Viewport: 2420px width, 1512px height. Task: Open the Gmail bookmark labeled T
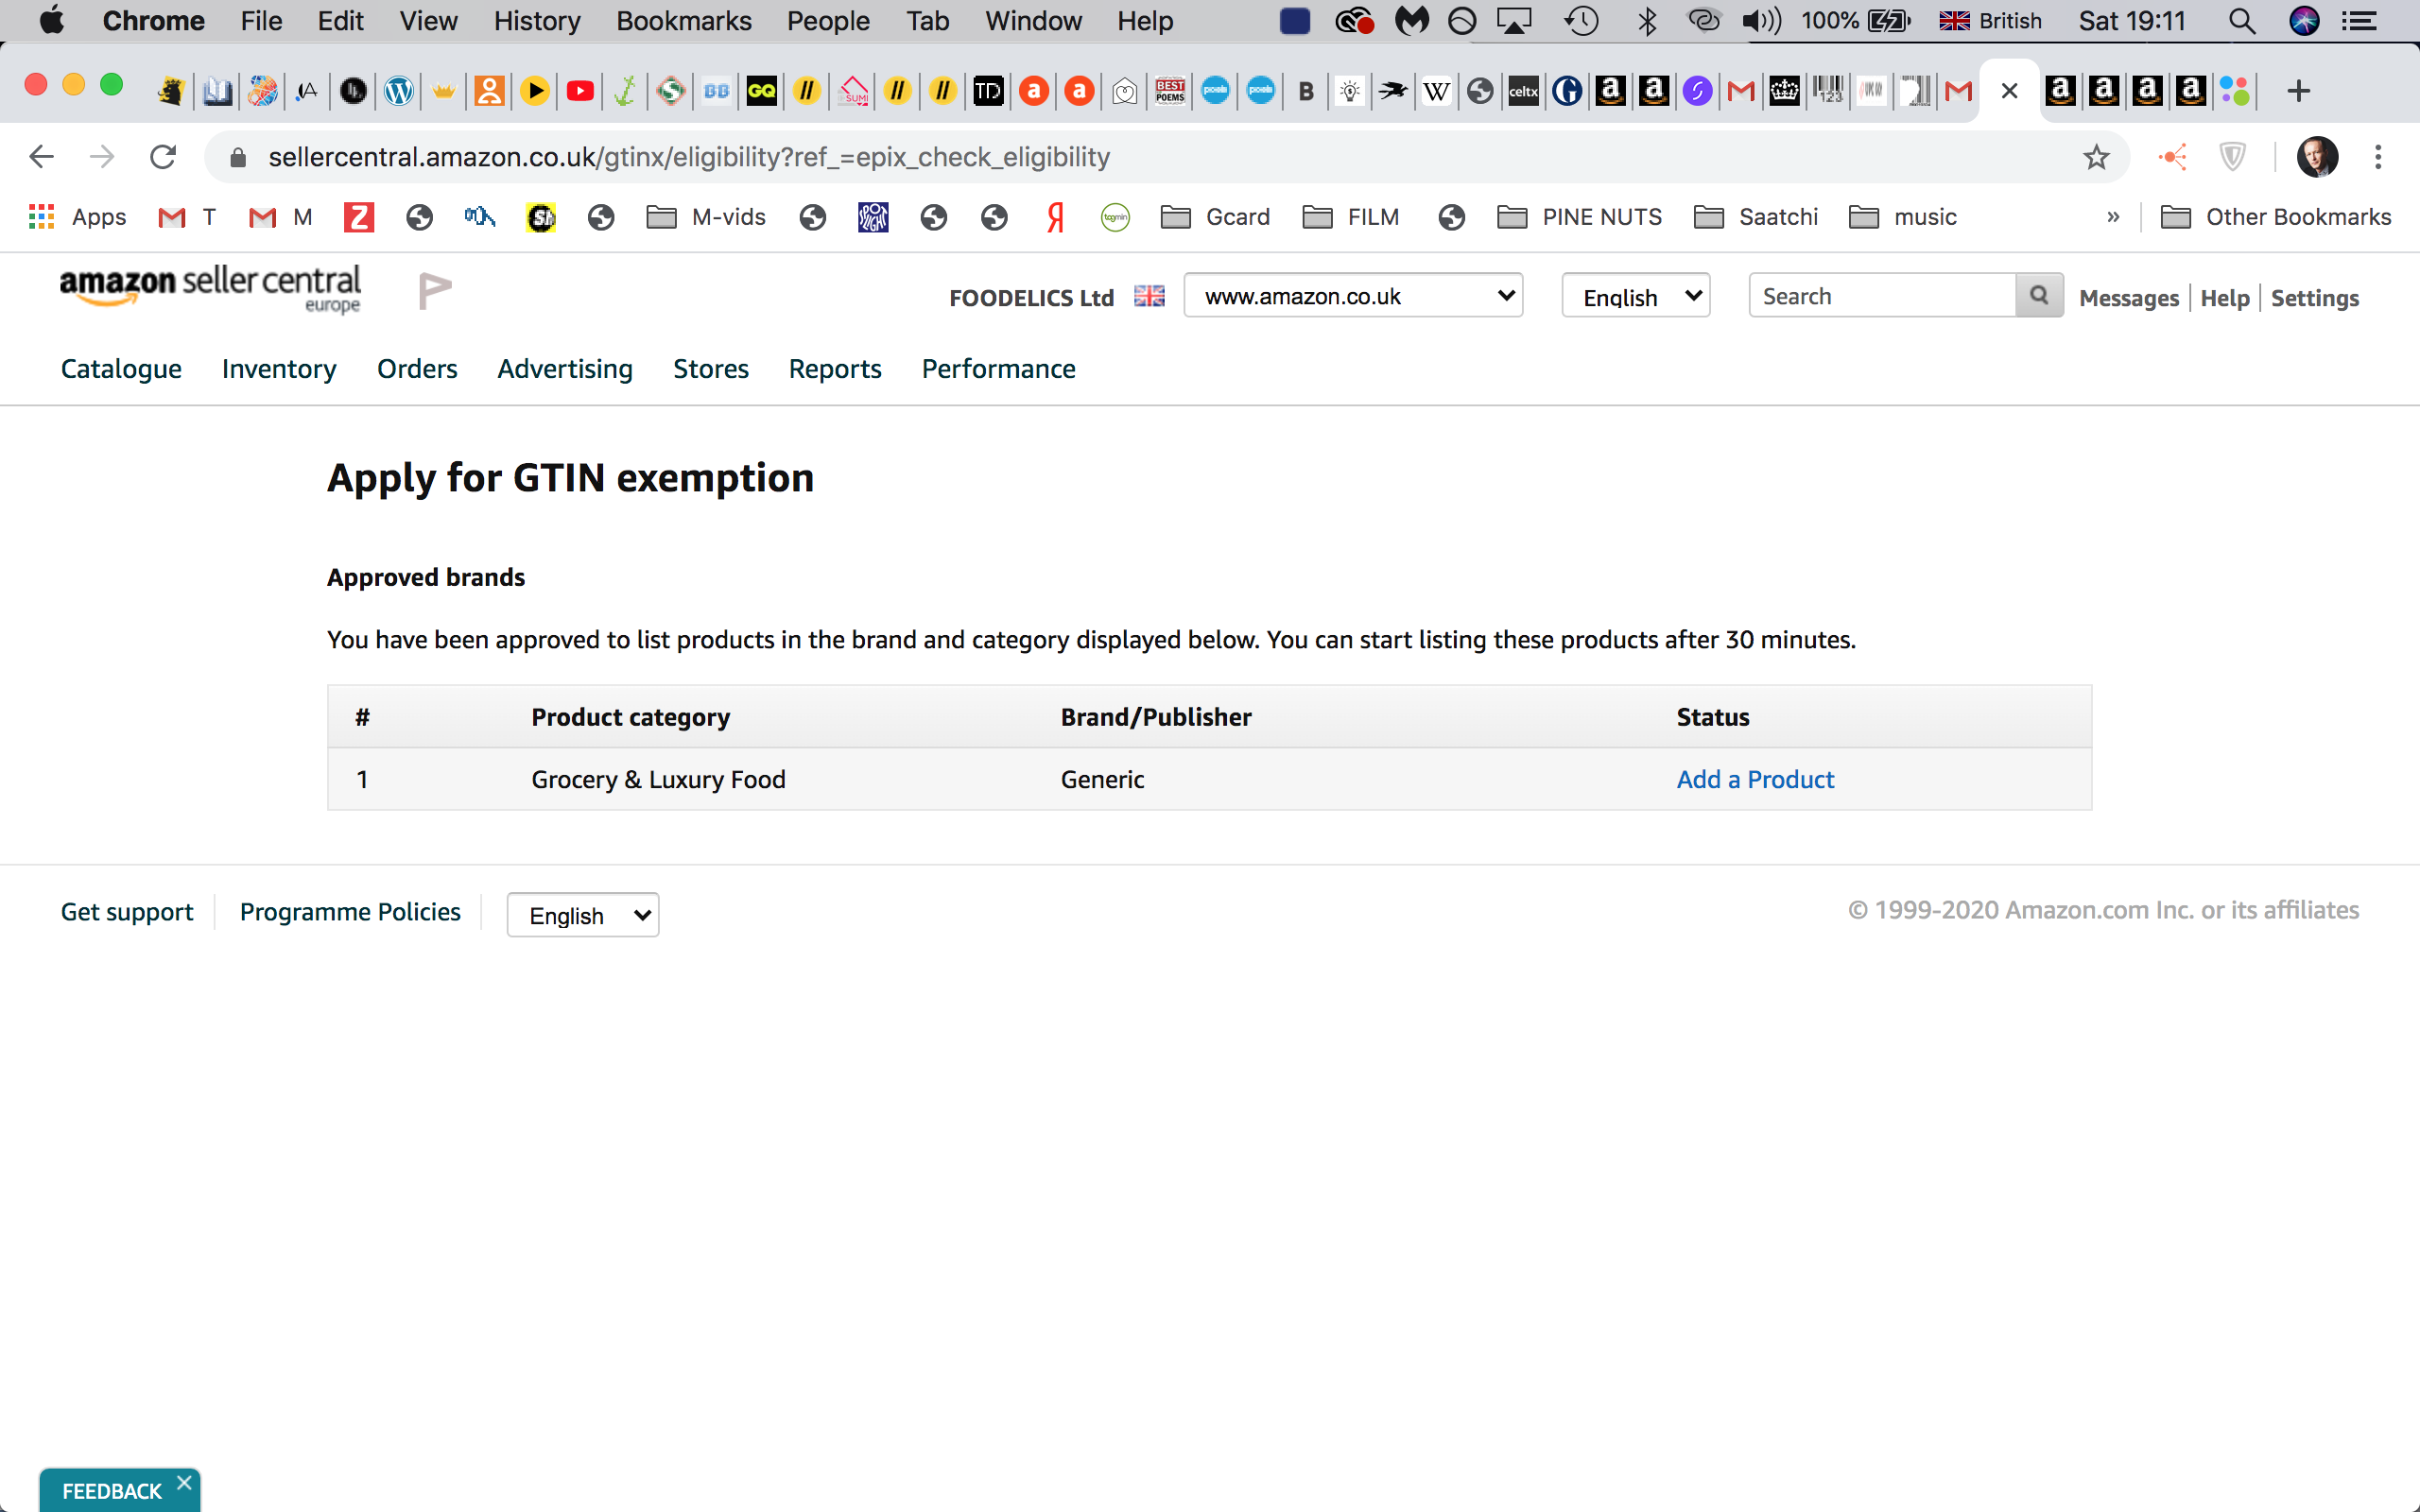(187, 217)
